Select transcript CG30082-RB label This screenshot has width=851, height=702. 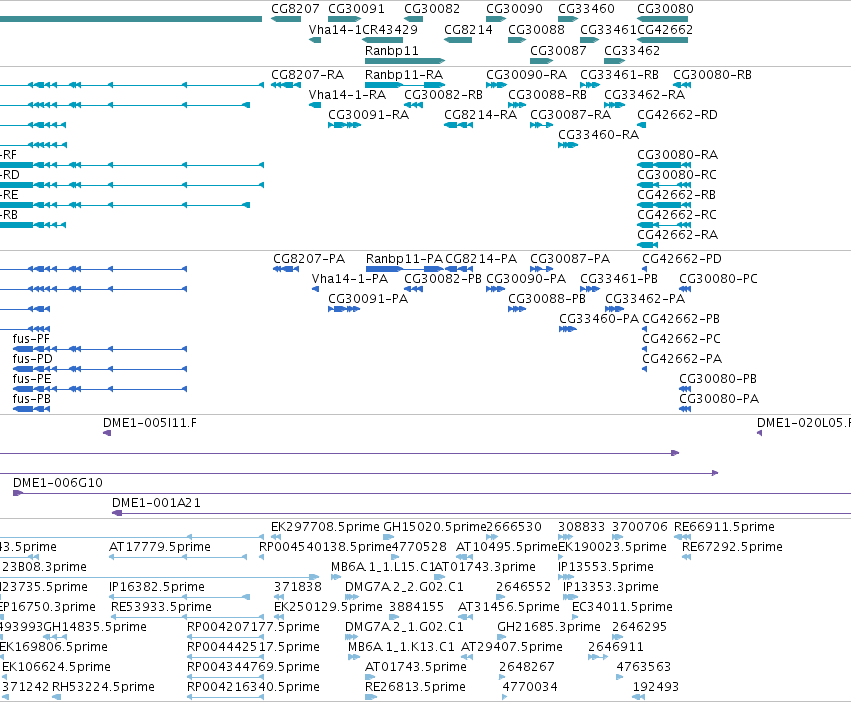(x=443, y=94)
